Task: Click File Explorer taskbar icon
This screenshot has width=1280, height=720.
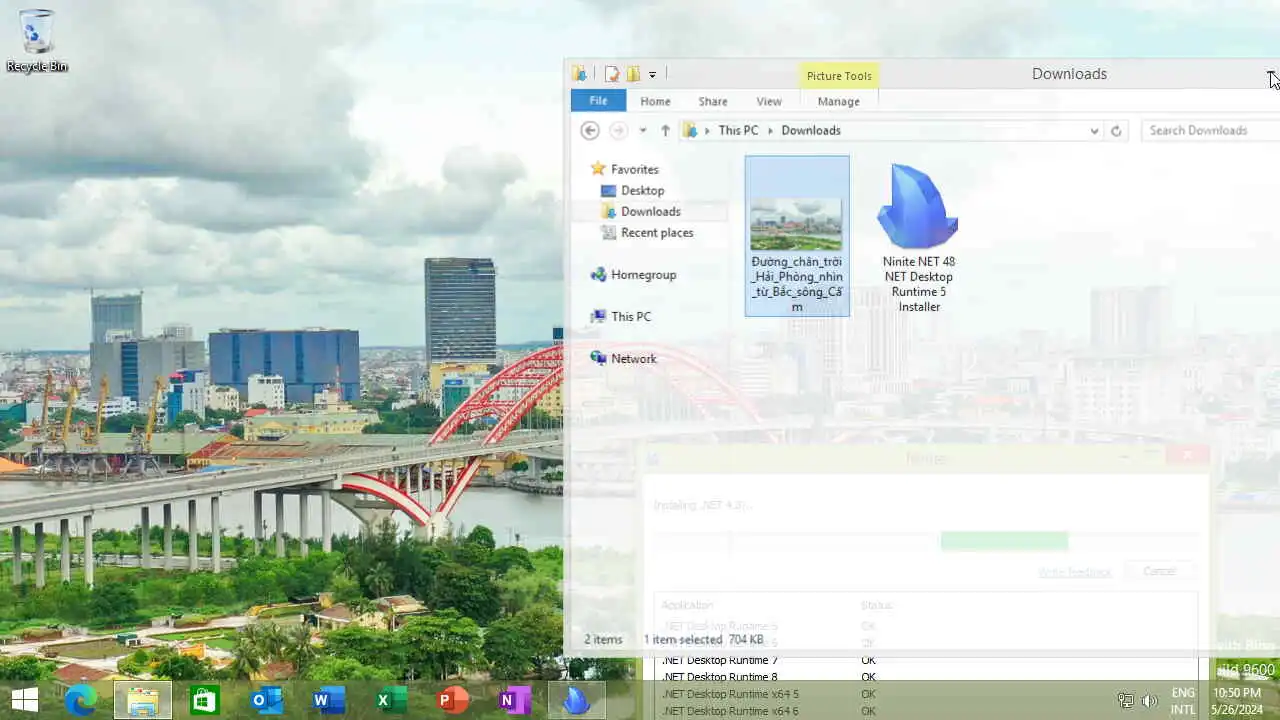Action: point(143,700)
